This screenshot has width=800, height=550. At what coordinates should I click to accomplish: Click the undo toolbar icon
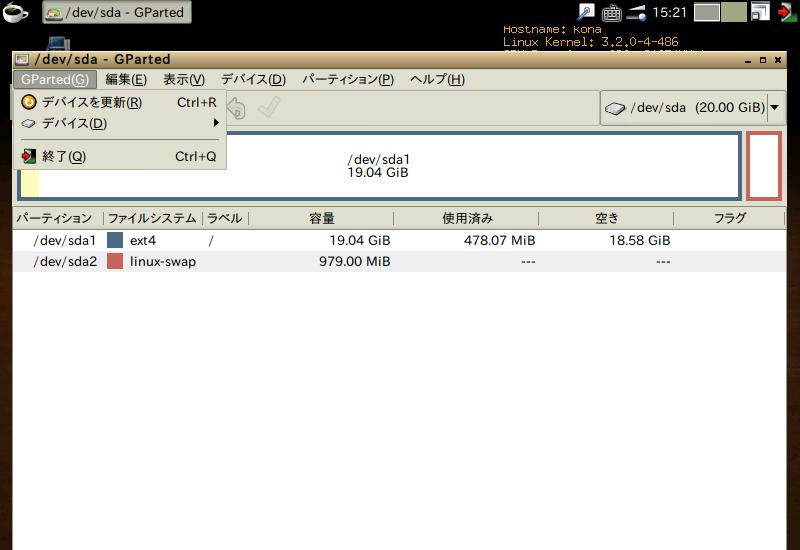coord(237,108)
